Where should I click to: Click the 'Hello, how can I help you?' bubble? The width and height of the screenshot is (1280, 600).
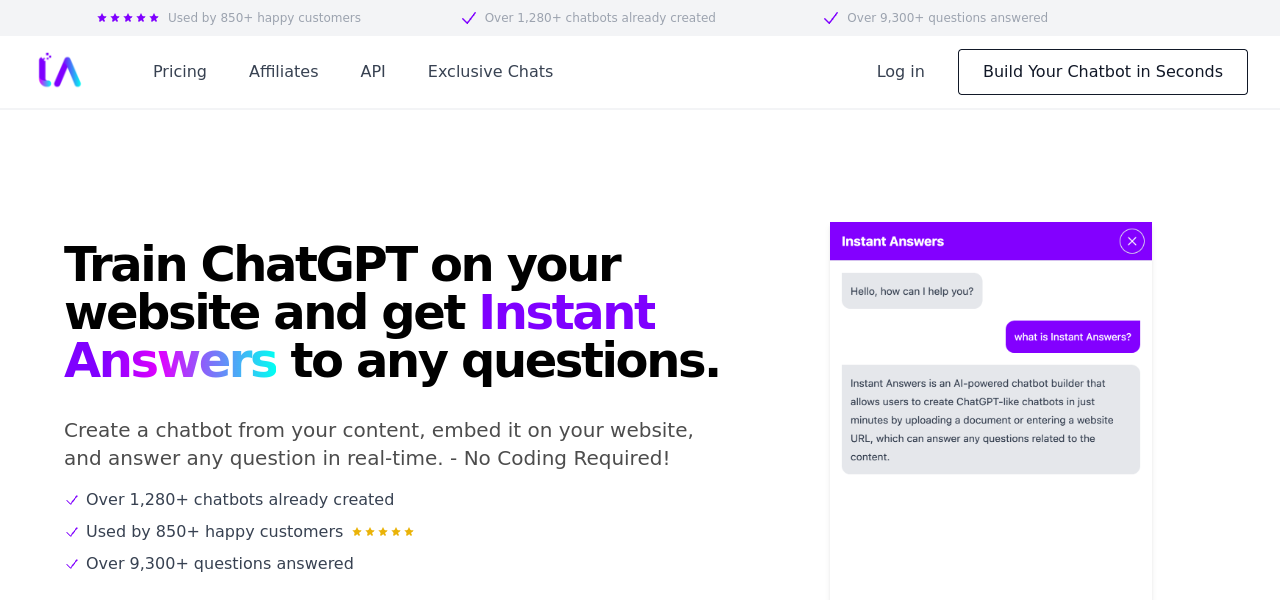912,291
